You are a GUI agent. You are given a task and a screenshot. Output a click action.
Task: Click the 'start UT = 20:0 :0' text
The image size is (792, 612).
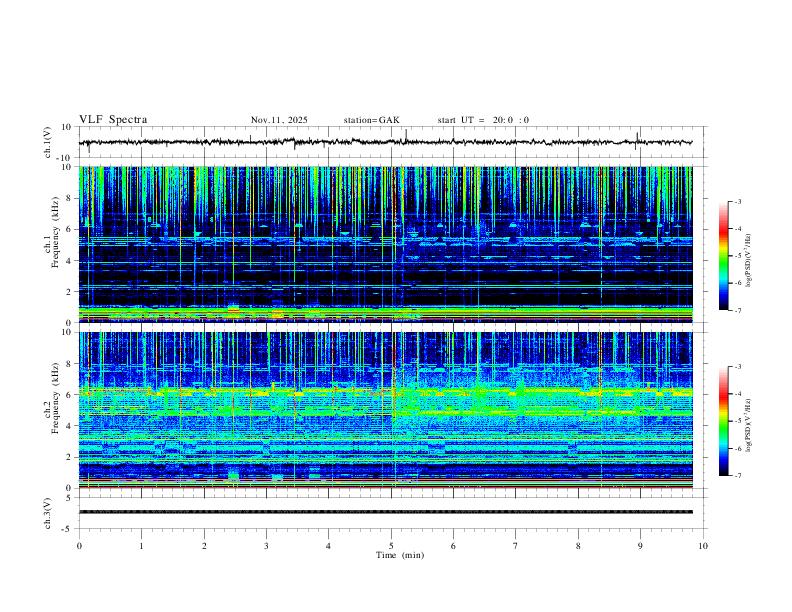[483, 120]
